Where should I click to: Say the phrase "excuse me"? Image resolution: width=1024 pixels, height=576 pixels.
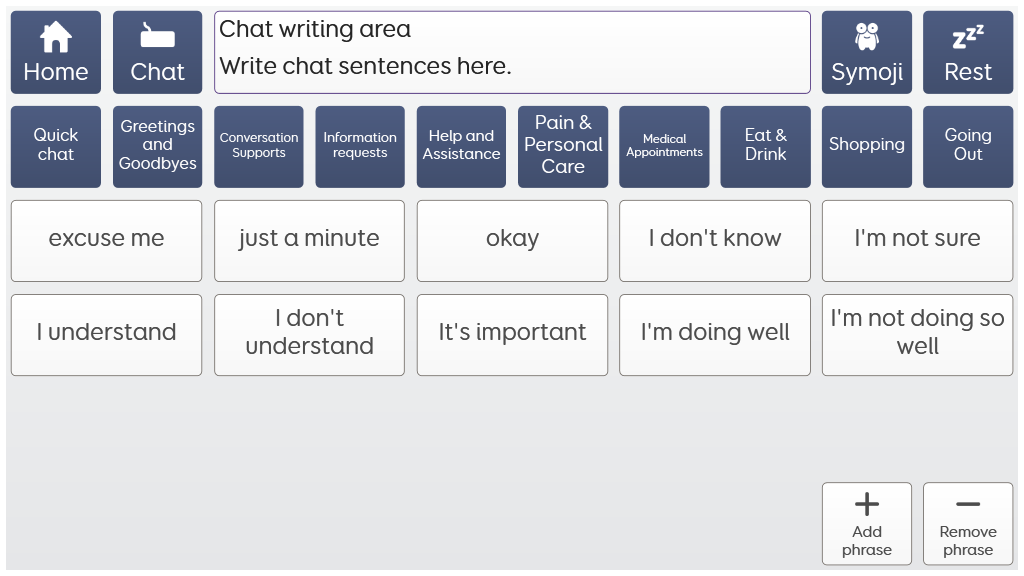pos(106,240)
